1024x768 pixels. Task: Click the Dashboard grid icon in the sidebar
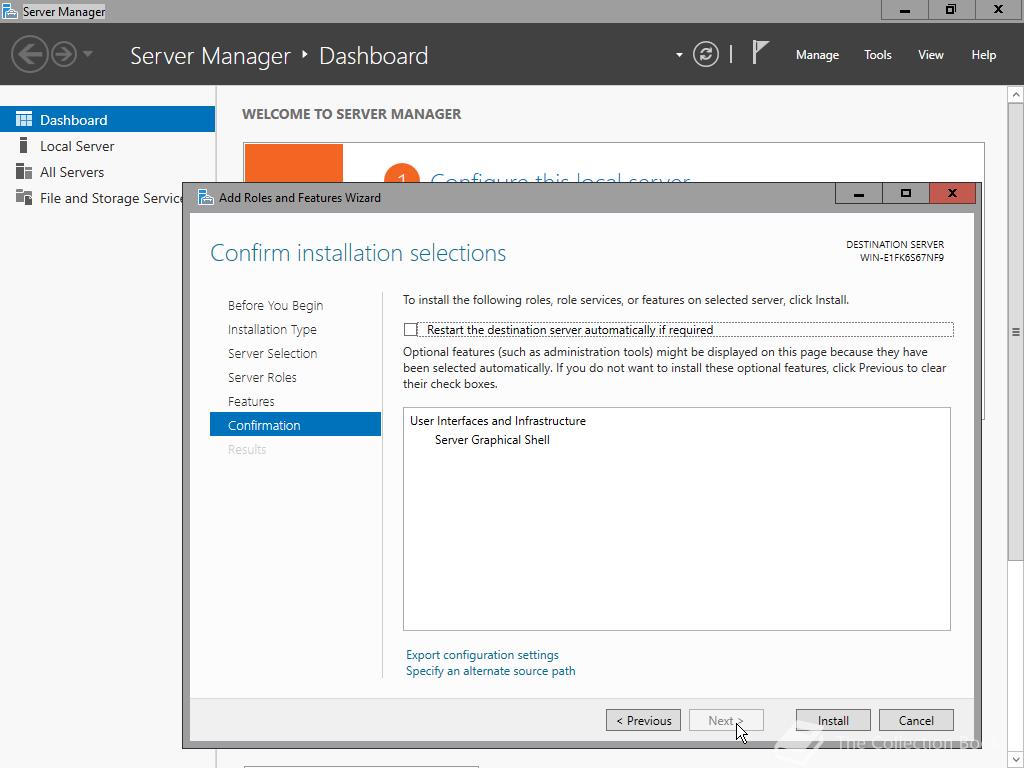(24, 119)
